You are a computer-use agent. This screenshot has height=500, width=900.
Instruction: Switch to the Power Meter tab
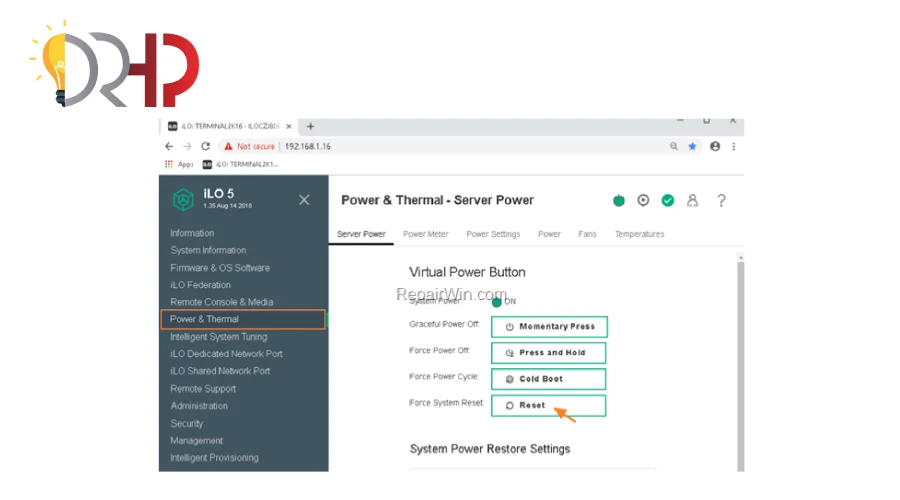pos(425,234)
